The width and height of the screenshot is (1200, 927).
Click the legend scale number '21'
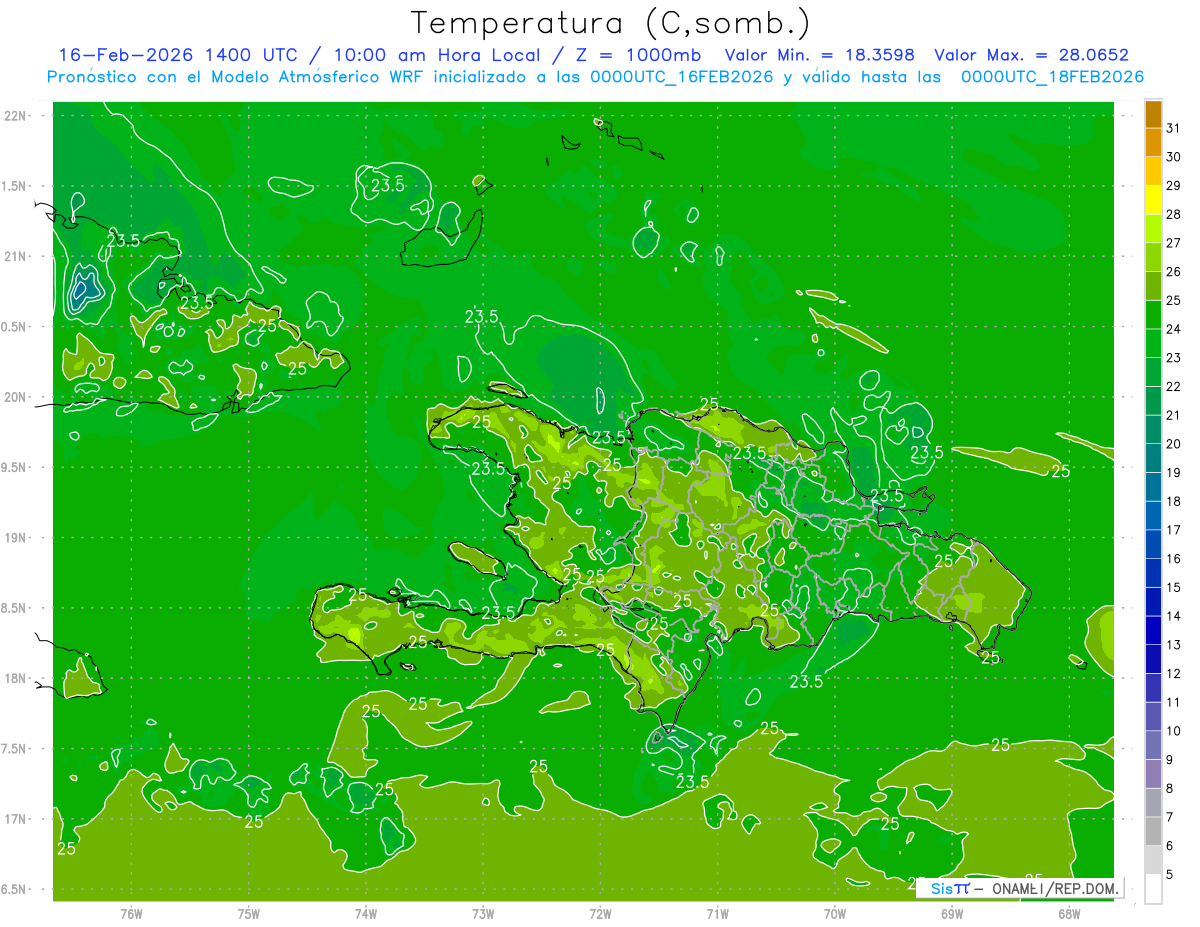pos(1174,415)
